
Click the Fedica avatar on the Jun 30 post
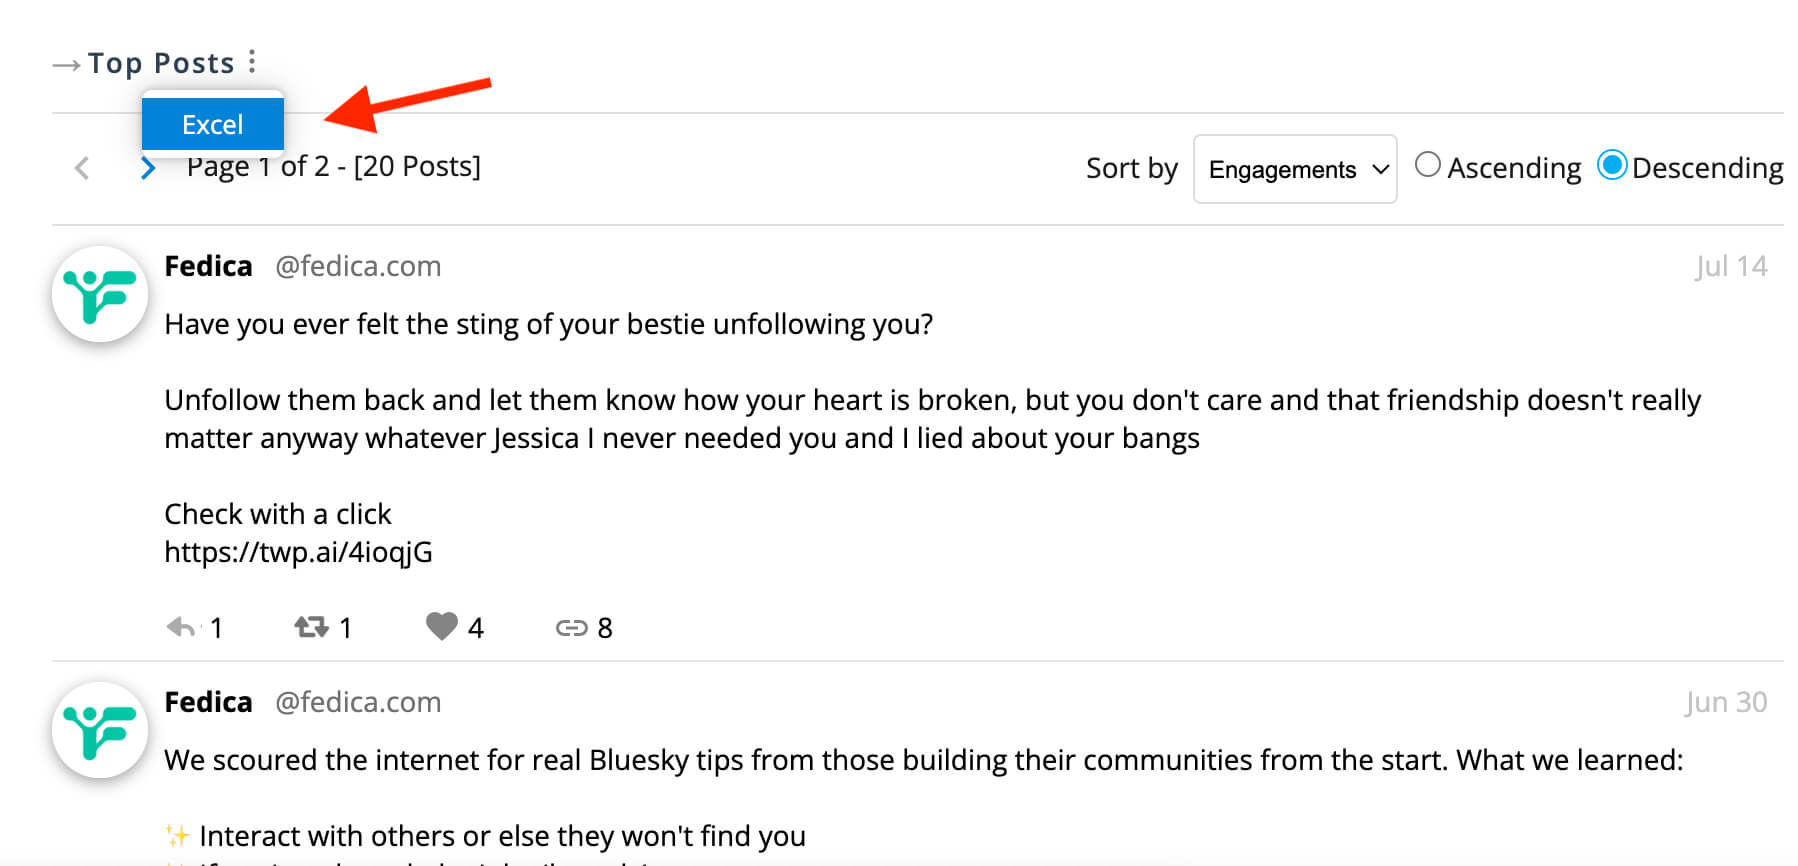point(100,730)
